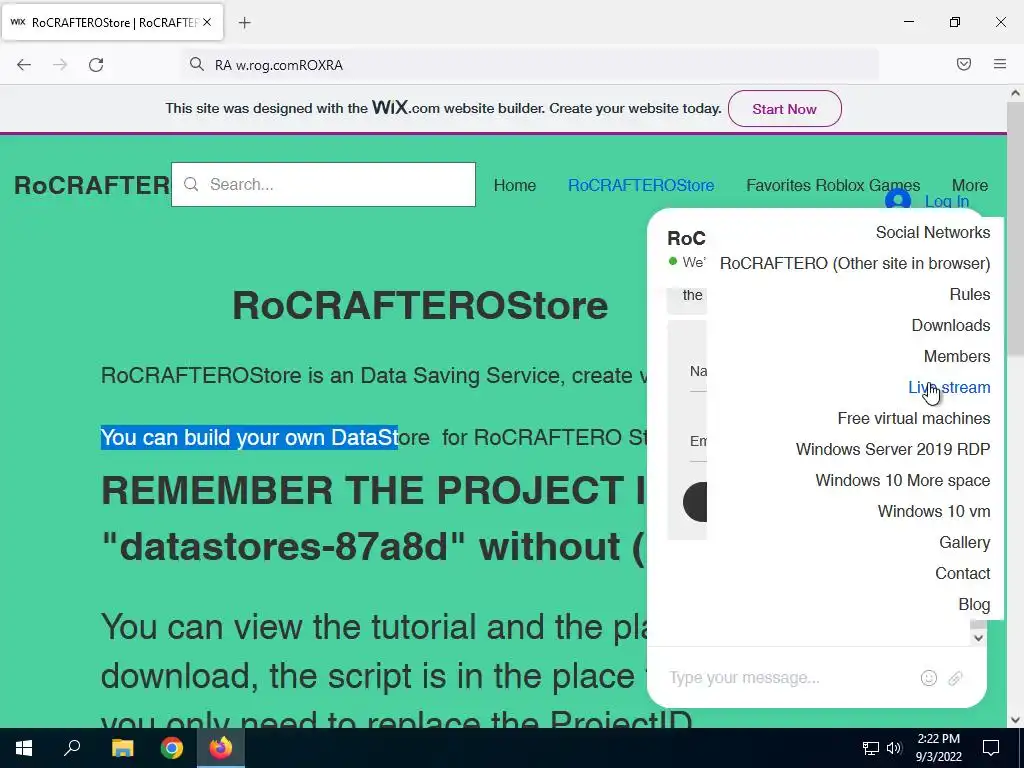The image size is (1024, 768).
Task: Reload the page with the refresh icon
Action: point(96,65)
